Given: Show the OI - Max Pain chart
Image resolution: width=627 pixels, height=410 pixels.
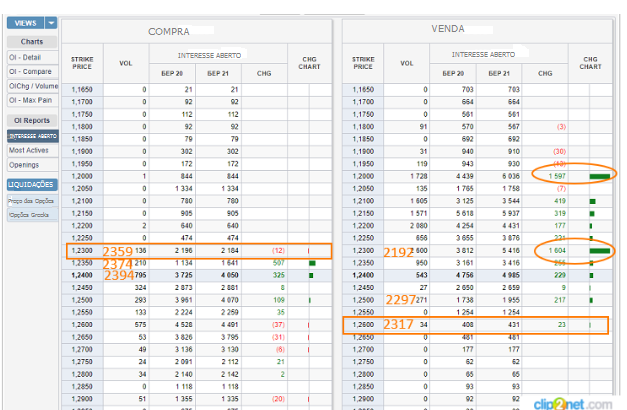Looking at the screenshot, I should coord(31,99).
